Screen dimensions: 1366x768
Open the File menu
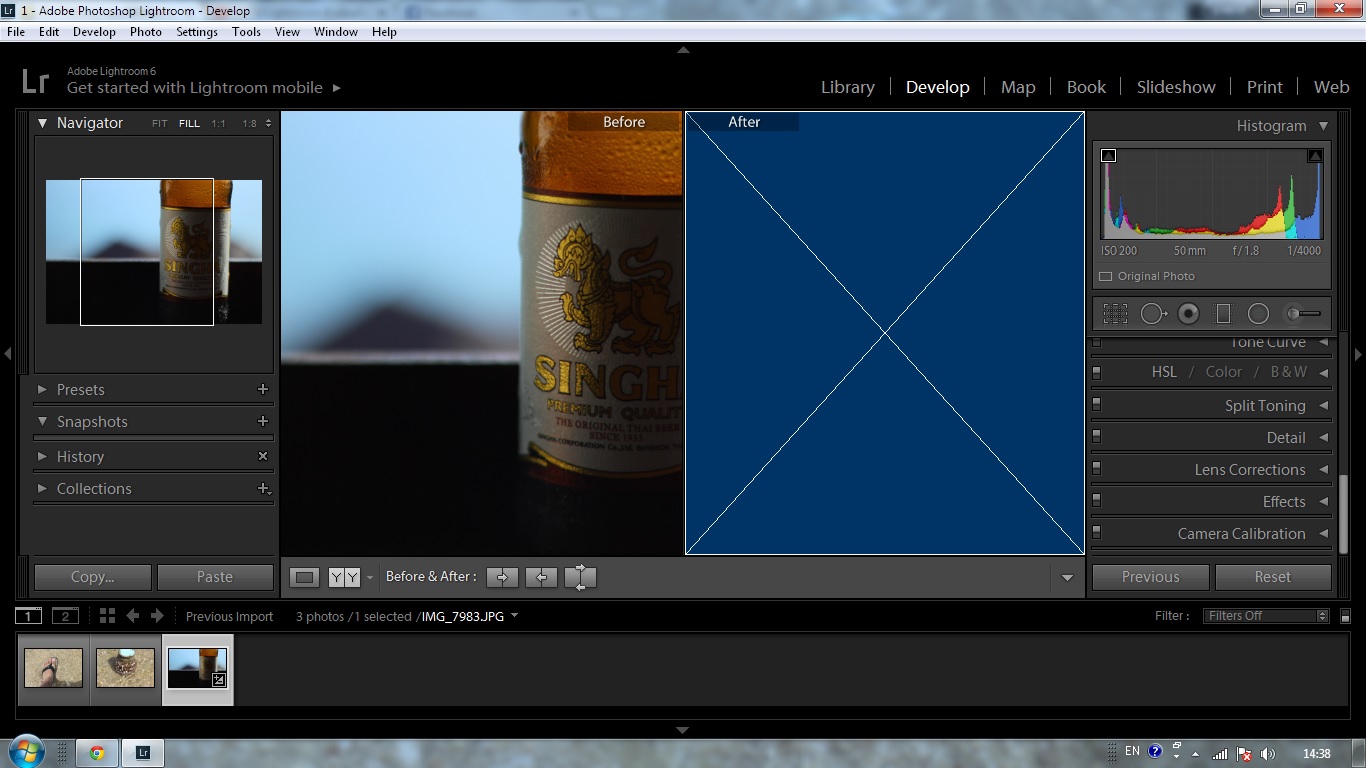coord(16,32)
